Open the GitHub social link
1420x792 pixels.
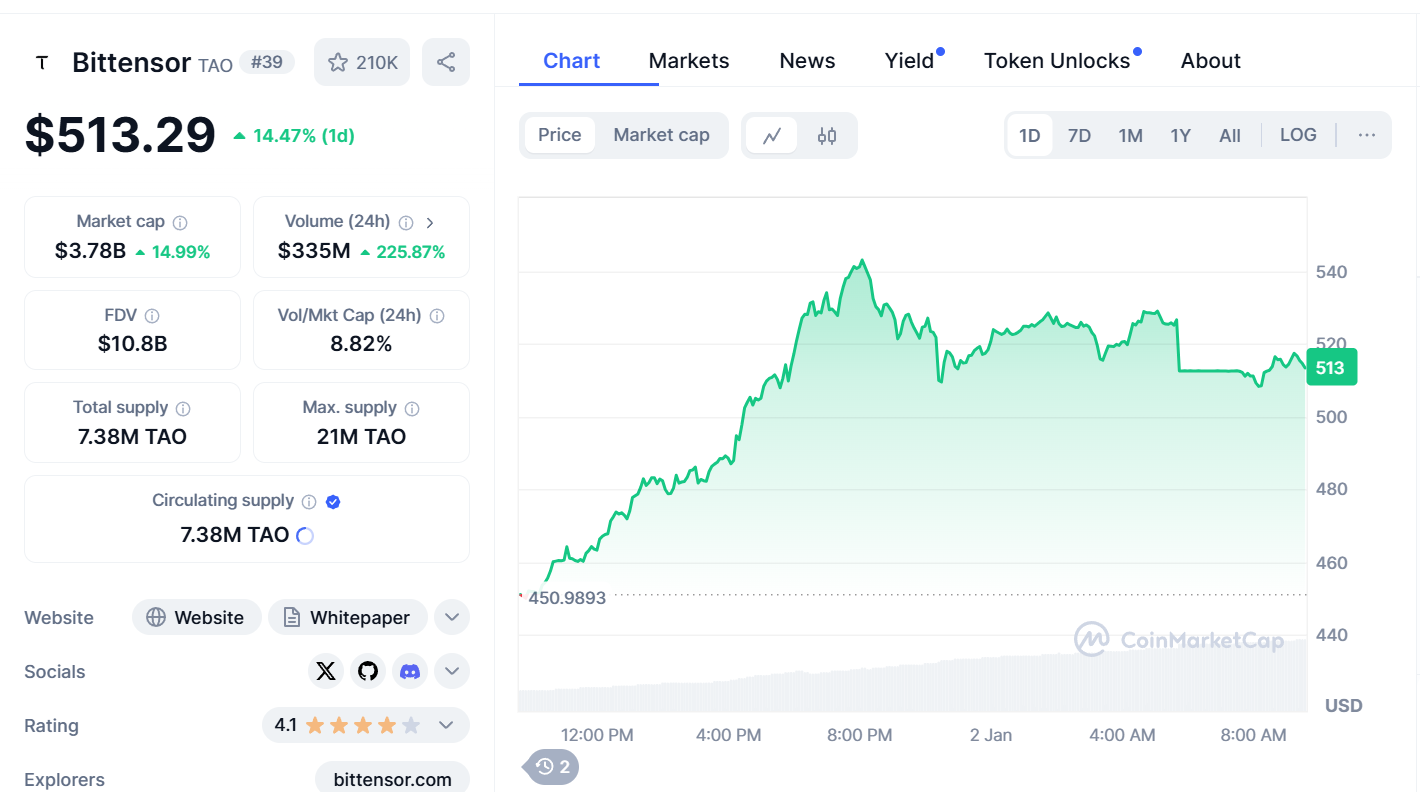coord(368,671)
